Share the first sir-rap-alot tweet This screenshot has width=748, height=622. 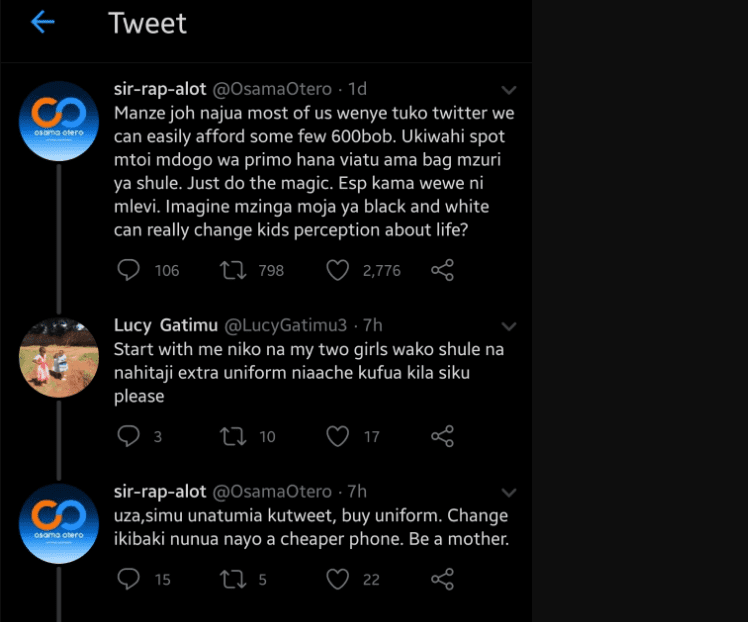(442, 270)
